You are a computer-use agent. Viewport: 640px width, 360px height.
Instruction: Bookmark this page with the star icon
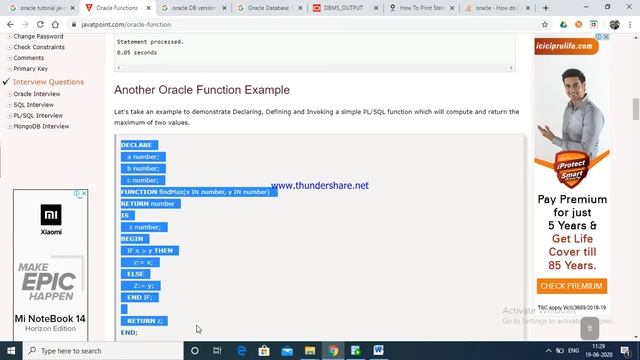544,24
